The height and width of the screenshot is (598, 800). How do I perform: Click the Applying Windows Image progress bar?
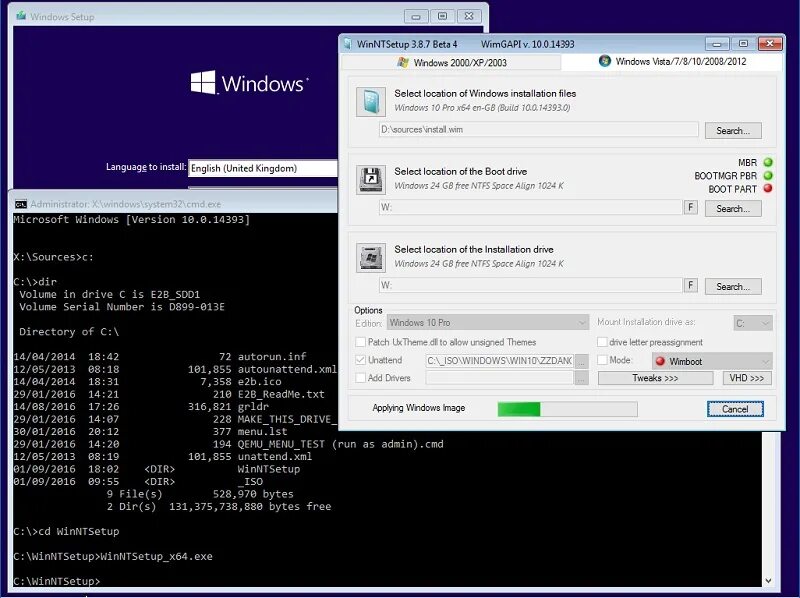(x=567, y=409)
